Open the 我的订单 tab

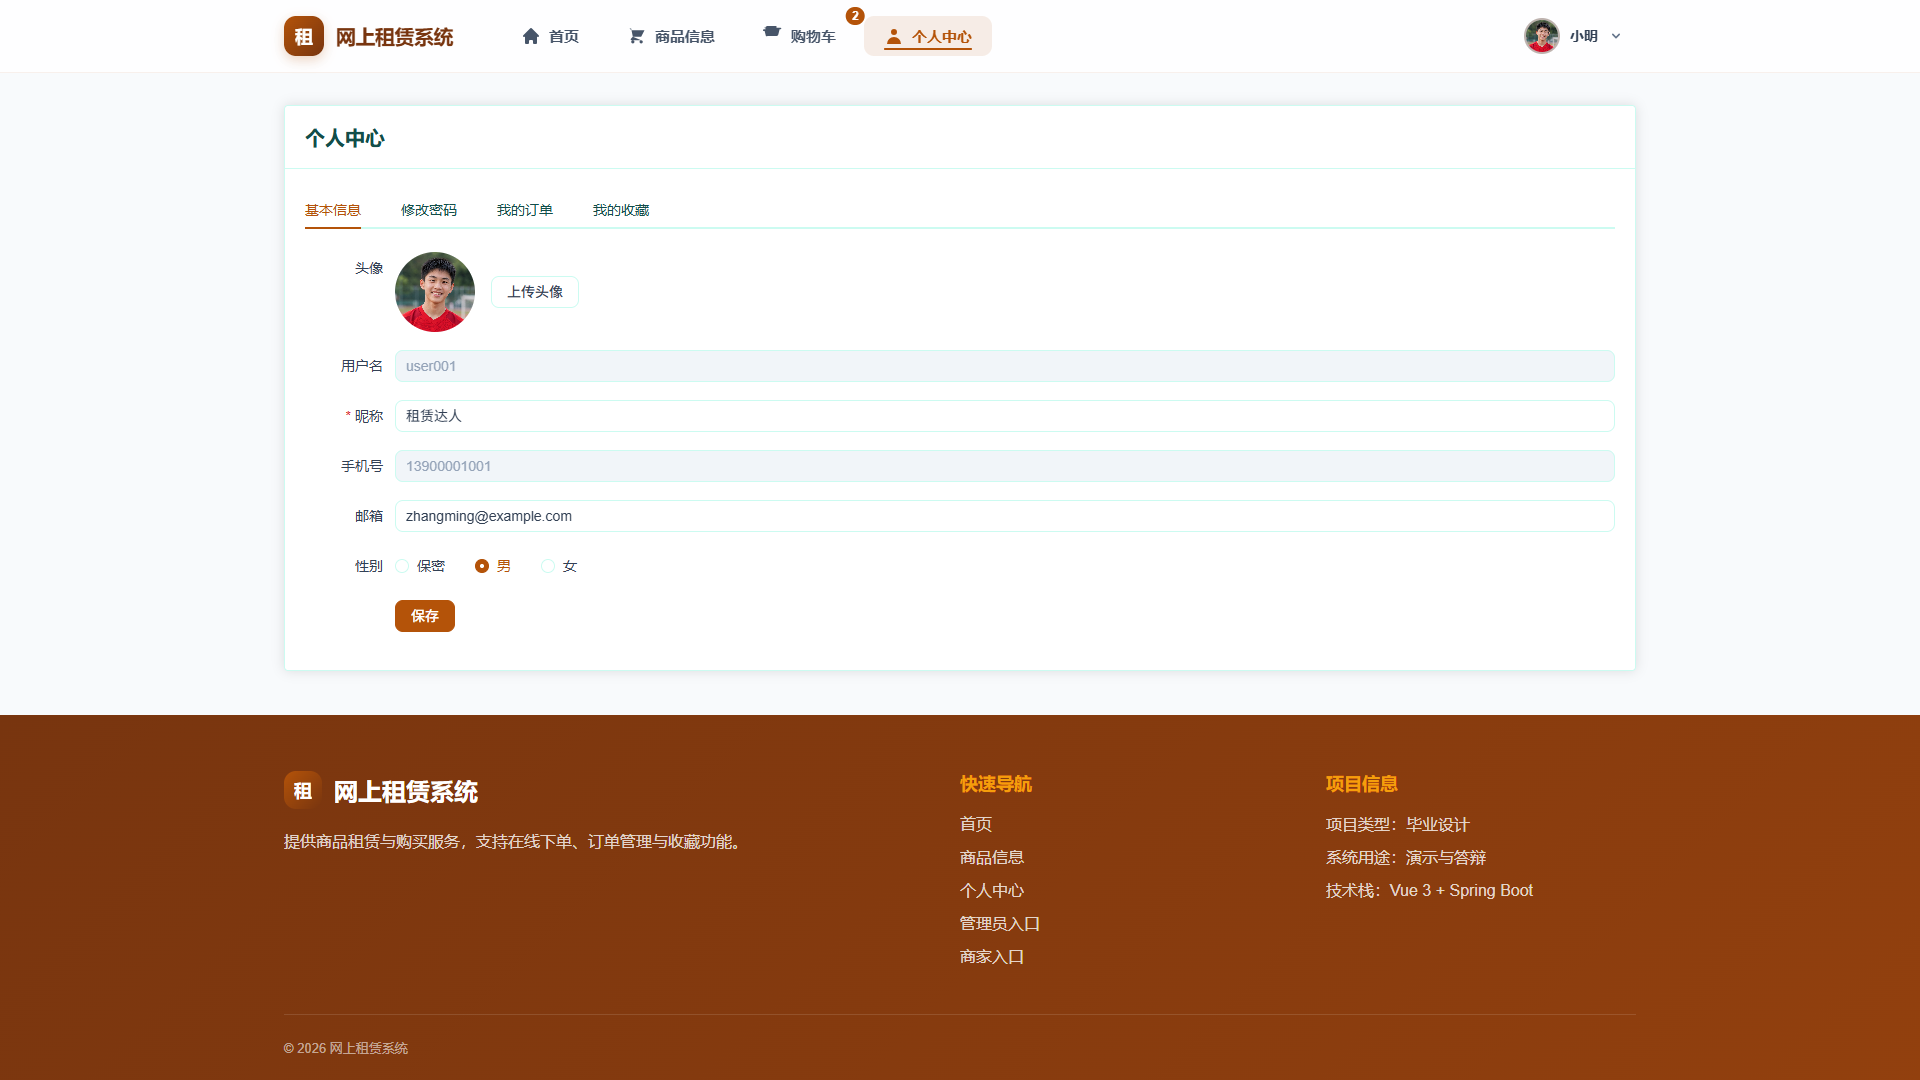[525, 210]
